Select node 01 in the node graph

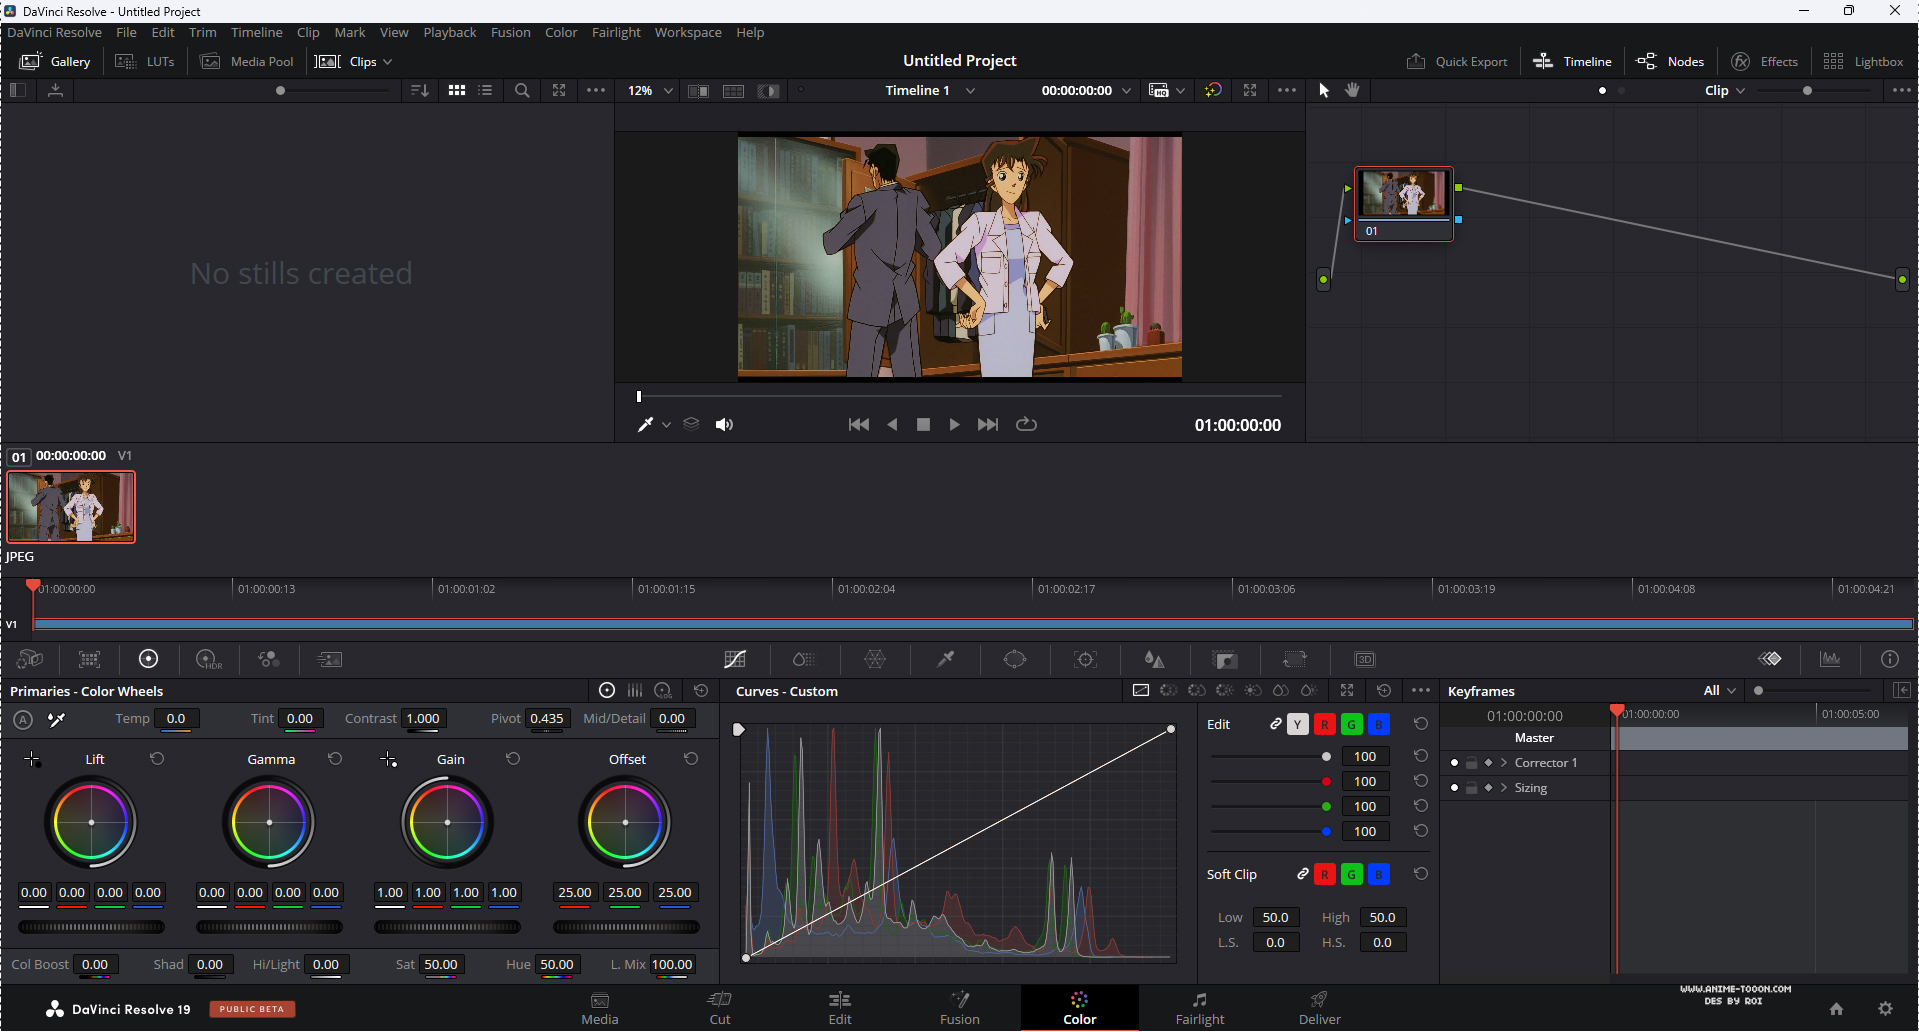coord(1404,203)
